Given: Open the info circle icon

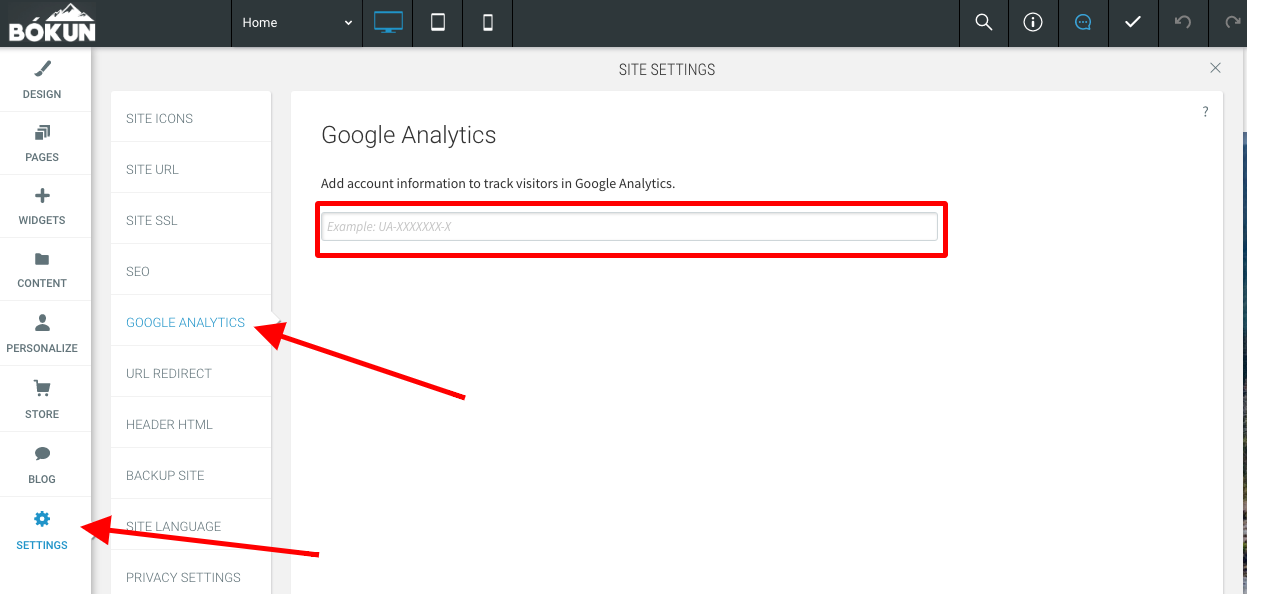Looking at the screenshot, I should pos(1033,22).
